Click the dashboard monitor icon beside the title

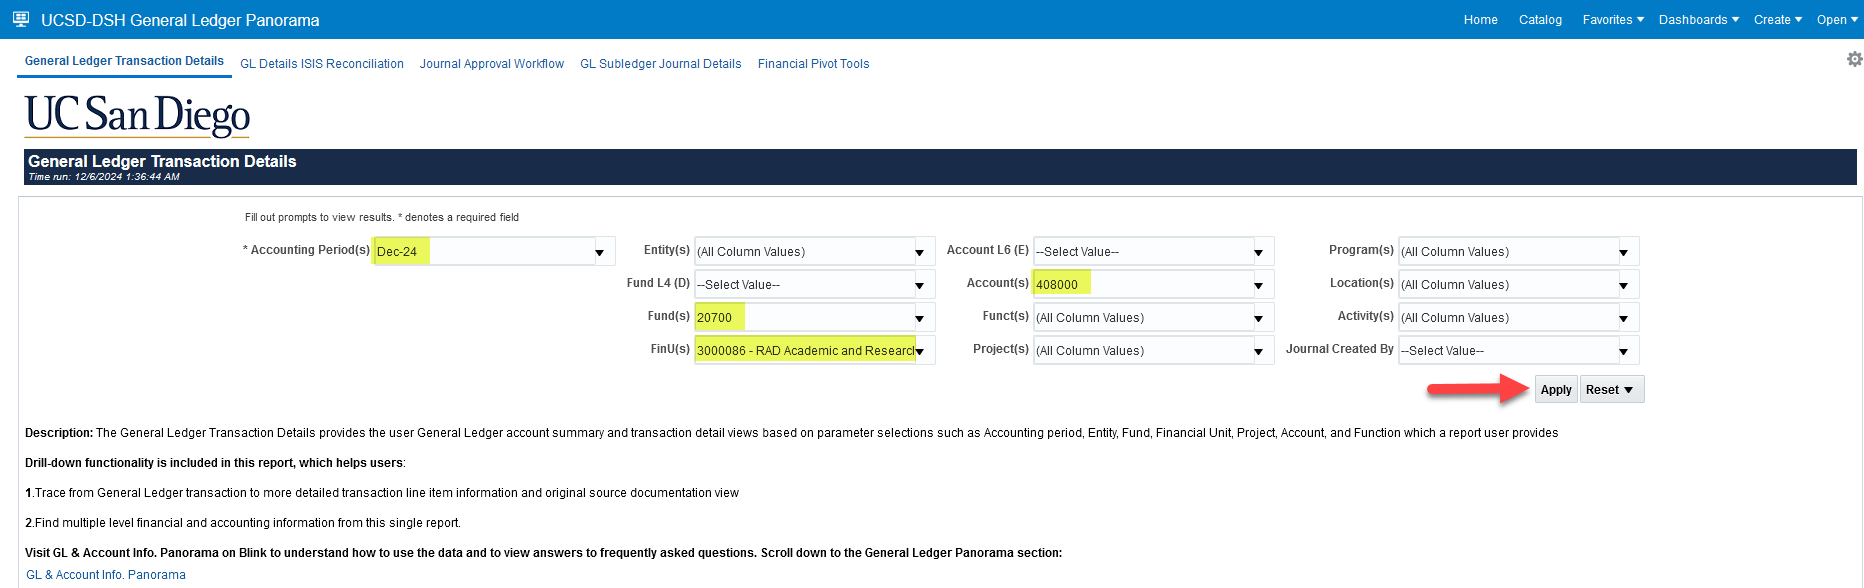(21, 19)
